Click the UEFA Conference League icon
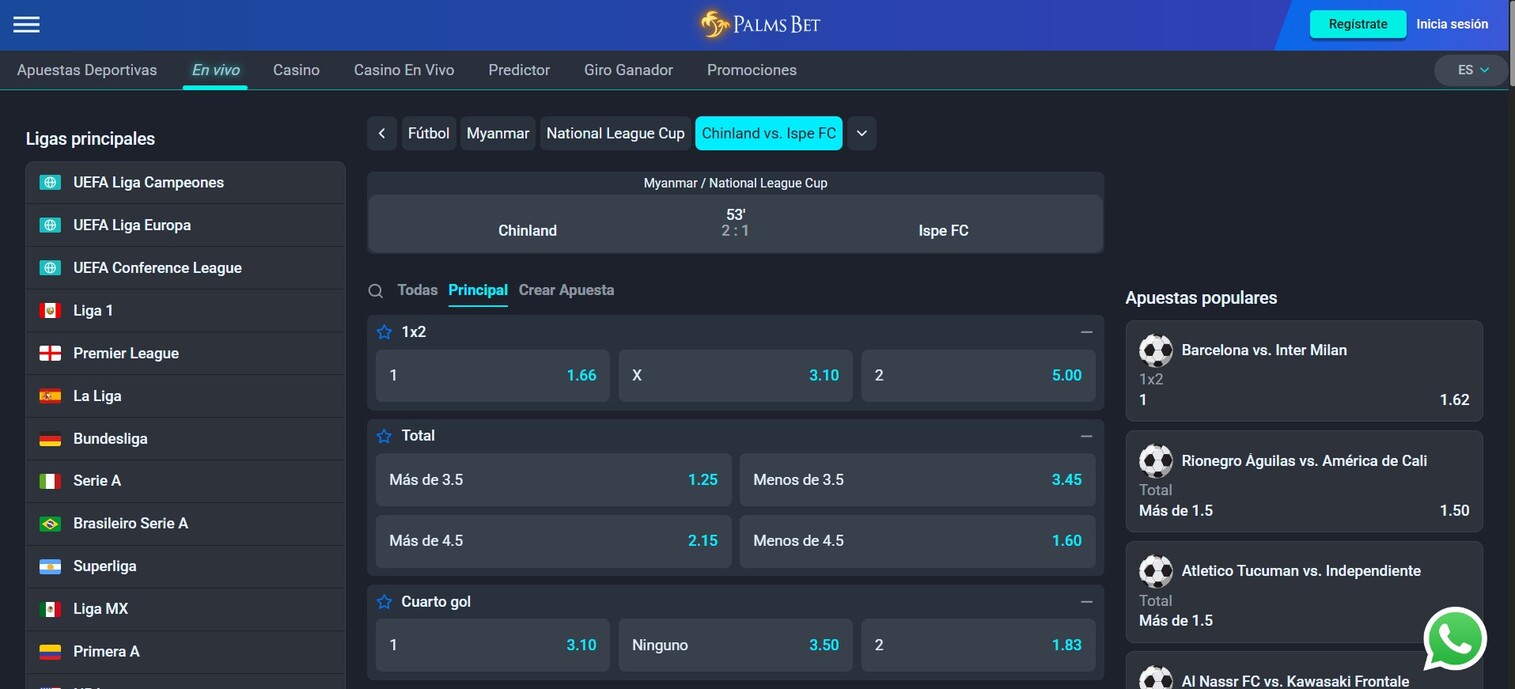The image size is (1515, 689). click(50, 268)
